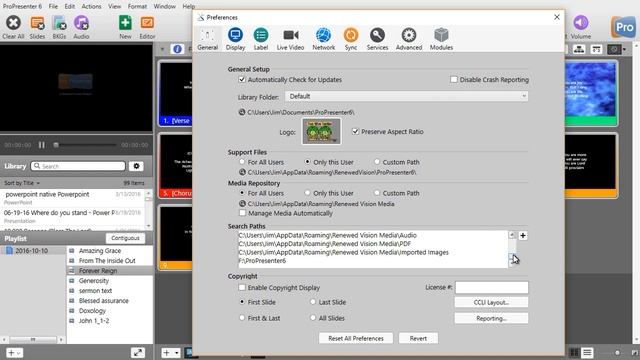Enable Copyright Display checkbox

(x=242, y=287)
